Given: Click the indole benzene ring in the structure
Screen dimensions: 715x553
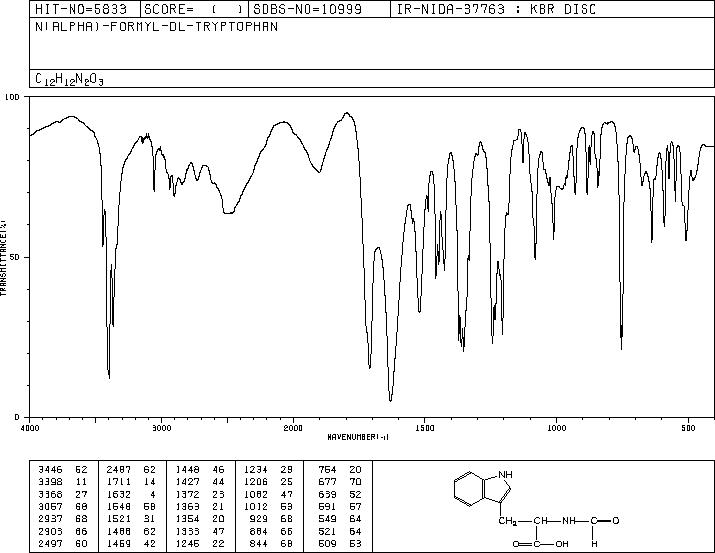Looking at the screenshot, I should tap(469, 489).
